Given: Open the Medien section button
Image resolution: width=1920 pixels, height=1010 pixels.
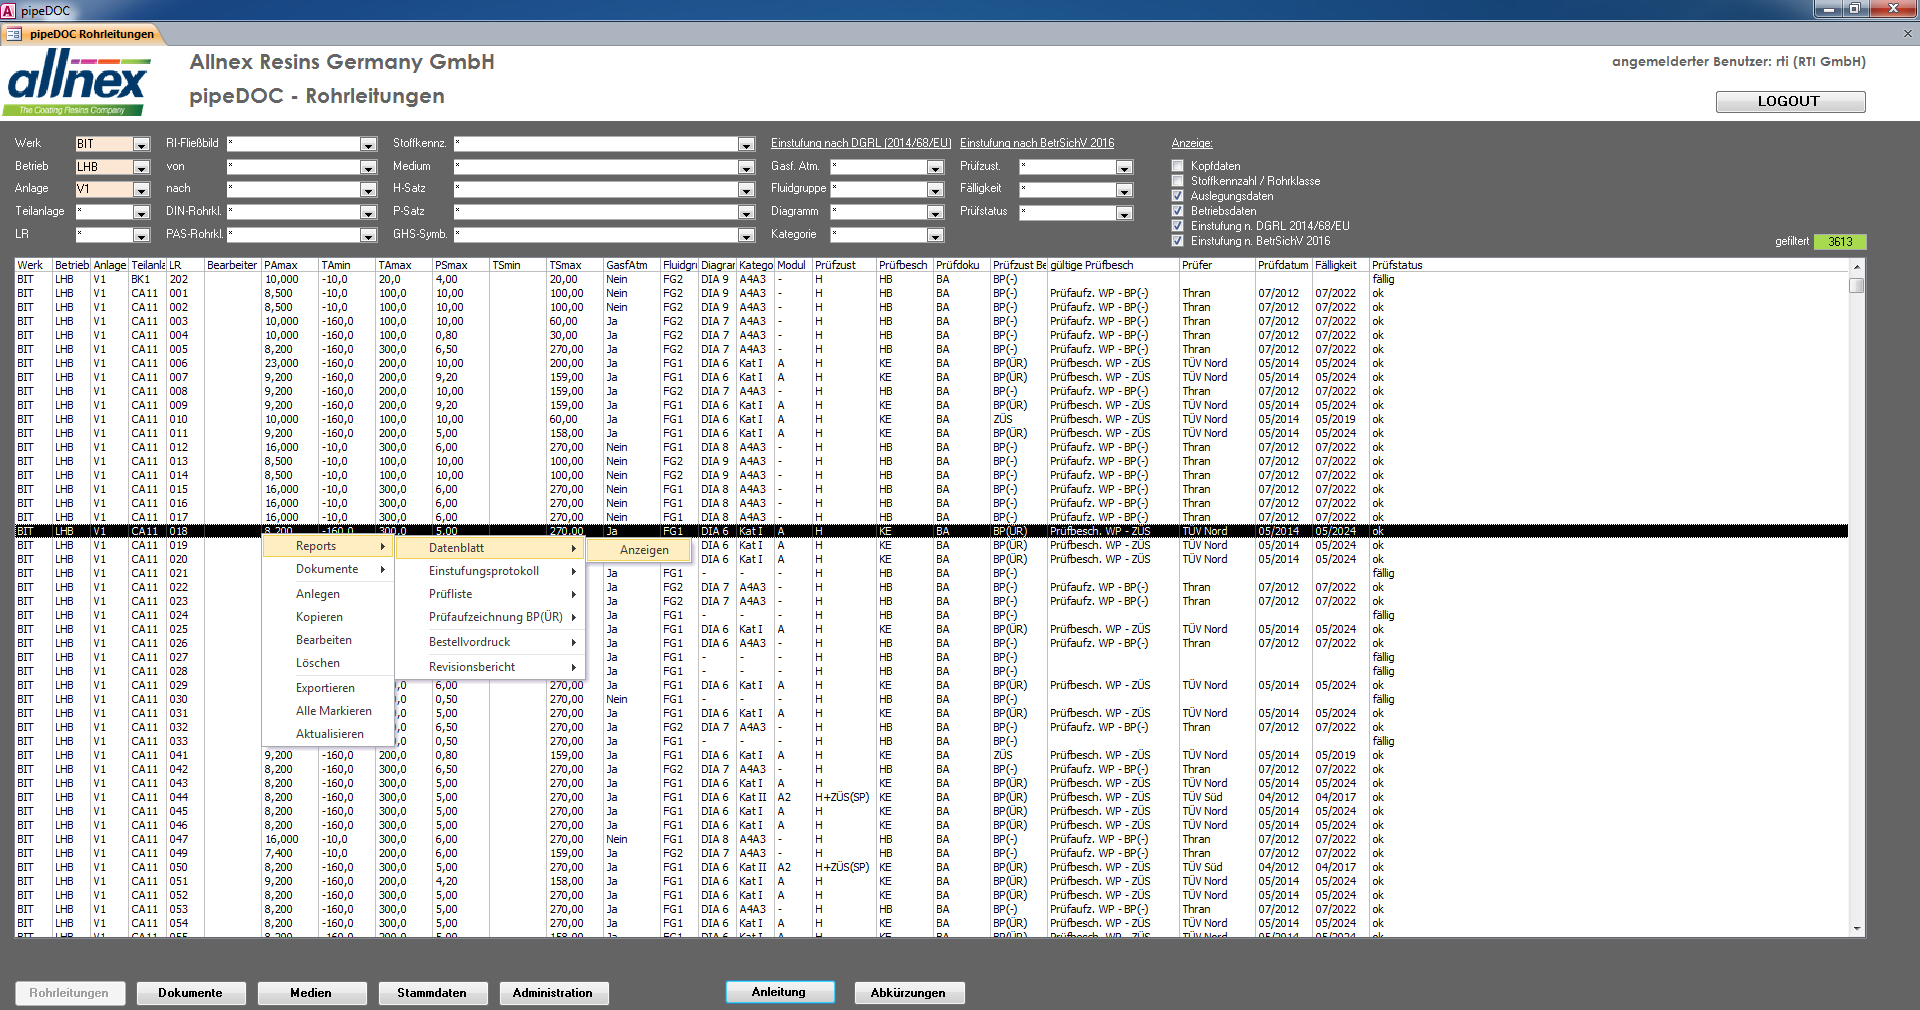Looking at the screenshot, I should click(x=311, y=993).
